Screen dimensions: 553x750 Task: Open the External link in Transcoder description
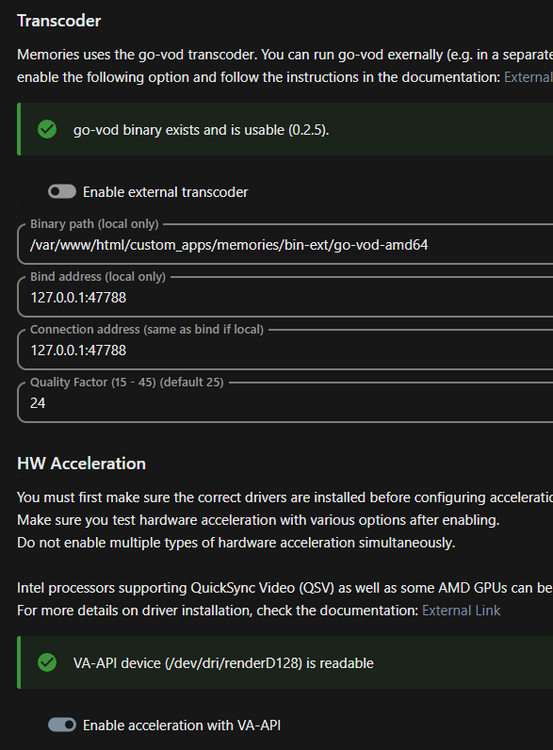pos(528,77)
